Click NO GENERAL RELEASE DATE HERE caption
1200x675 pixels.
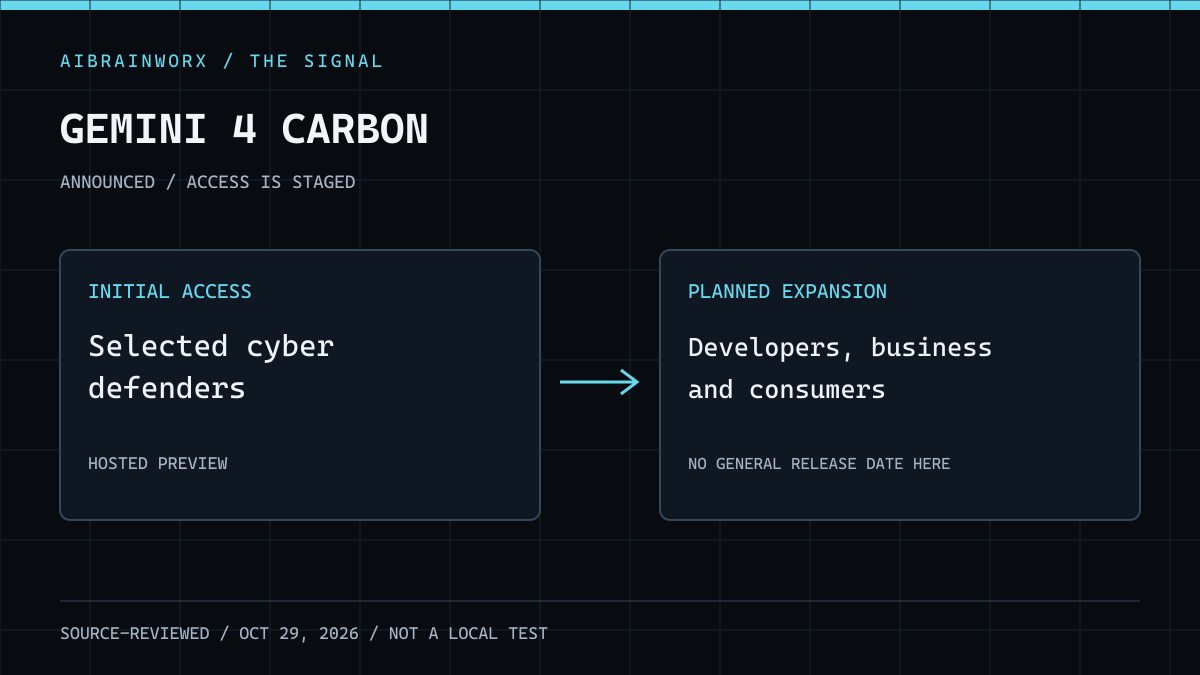tap(819, 464)
